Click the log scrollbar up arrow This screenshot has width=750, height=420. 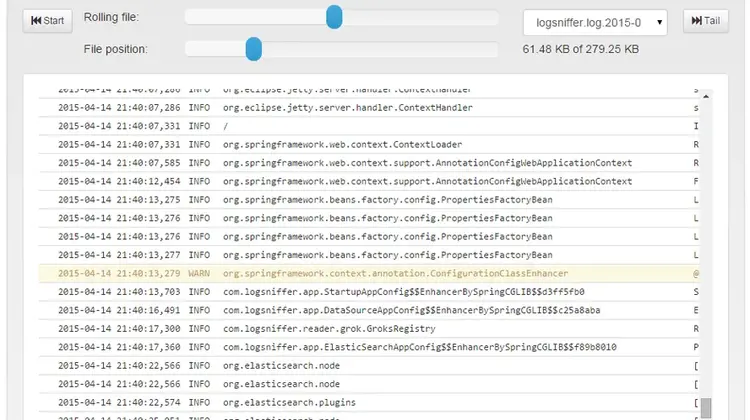point(706,96)
